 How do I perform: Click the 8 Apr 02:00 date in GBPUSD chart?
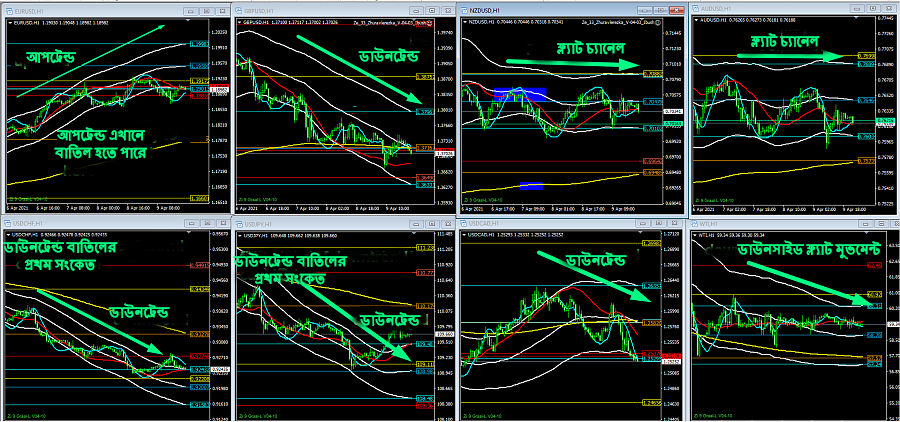(x=337, y=208)
